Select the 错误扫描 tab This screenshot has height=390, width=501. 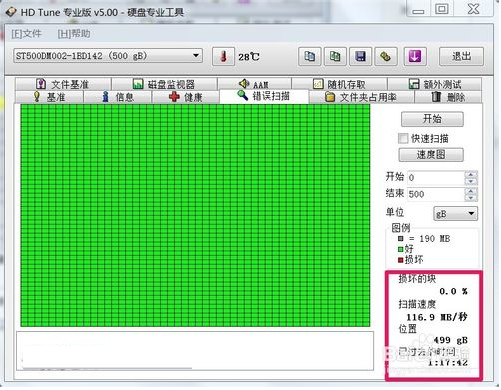pyautogui.click(x=264, y=96)
